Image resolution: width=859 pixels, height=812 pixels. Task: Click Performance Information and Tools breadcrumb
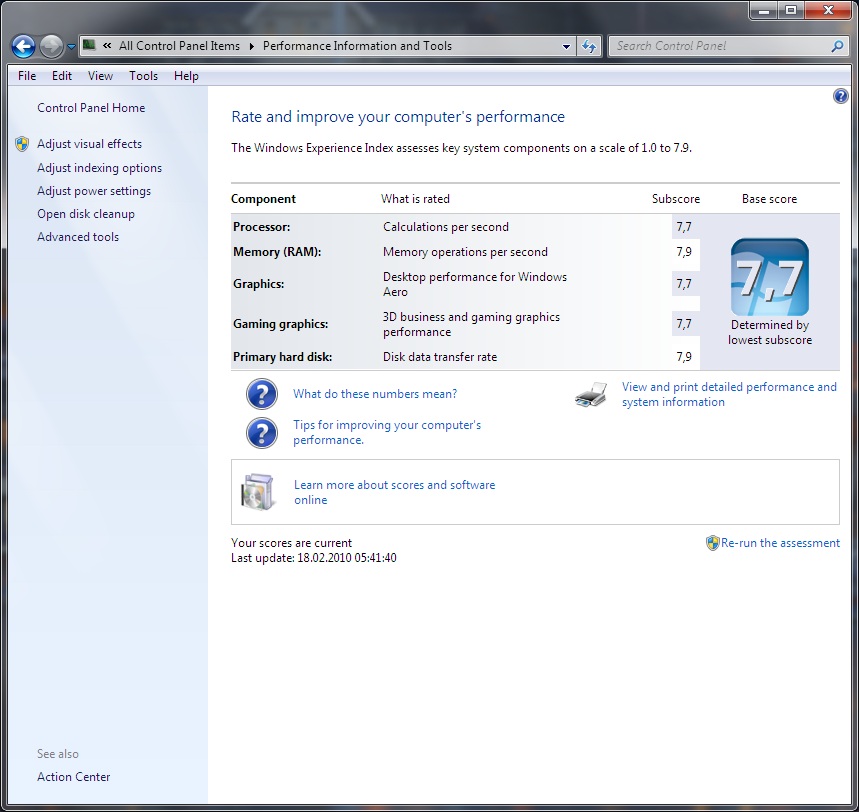coord(357,46)
